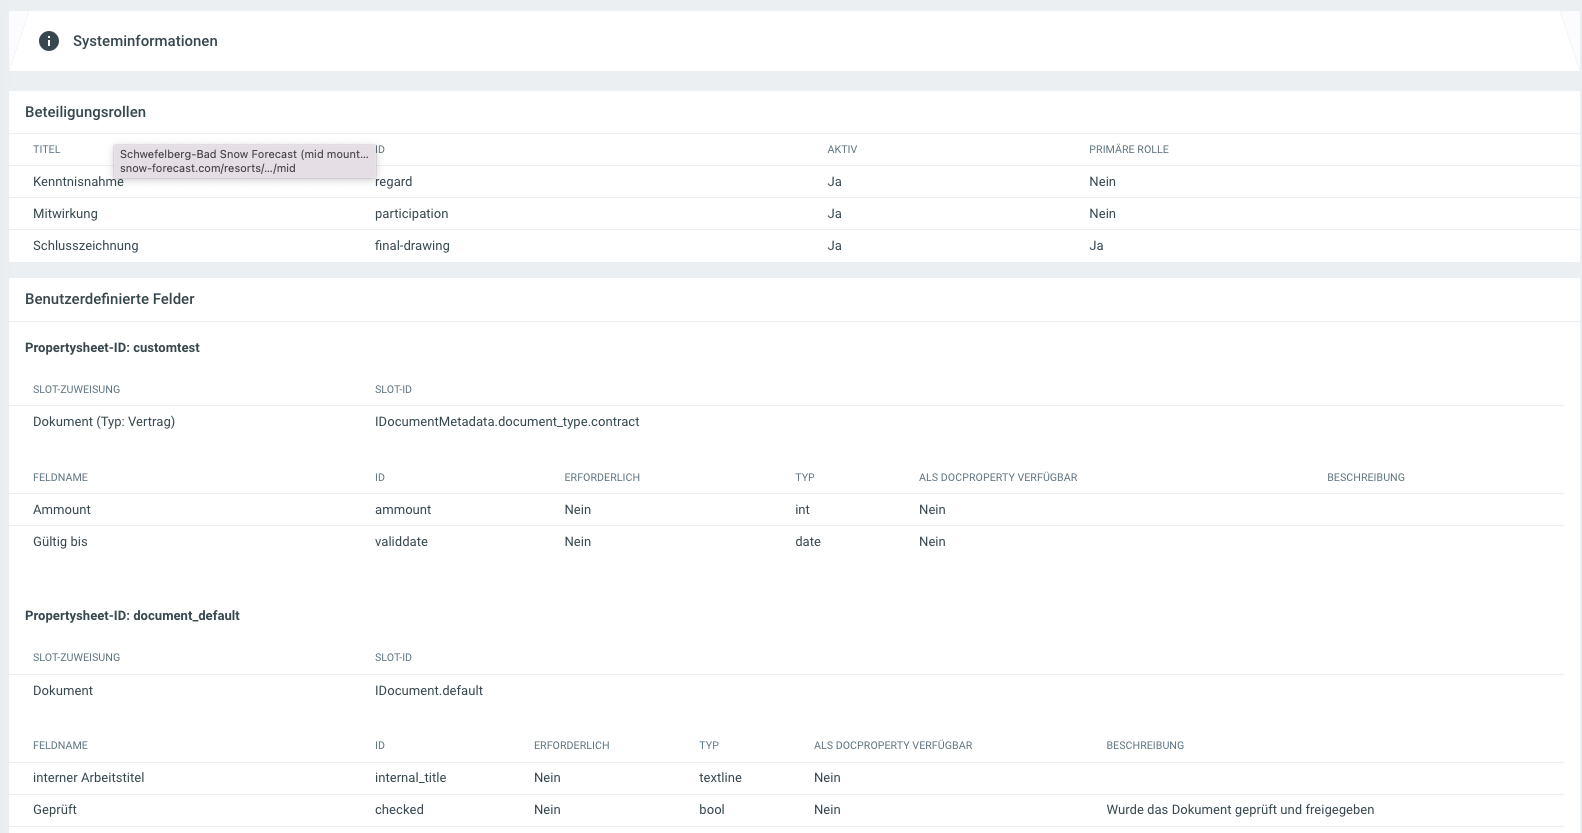Click IDocumentMetadata.document_type.contract slot ID
1582x833 pixels.
point(507,422)
